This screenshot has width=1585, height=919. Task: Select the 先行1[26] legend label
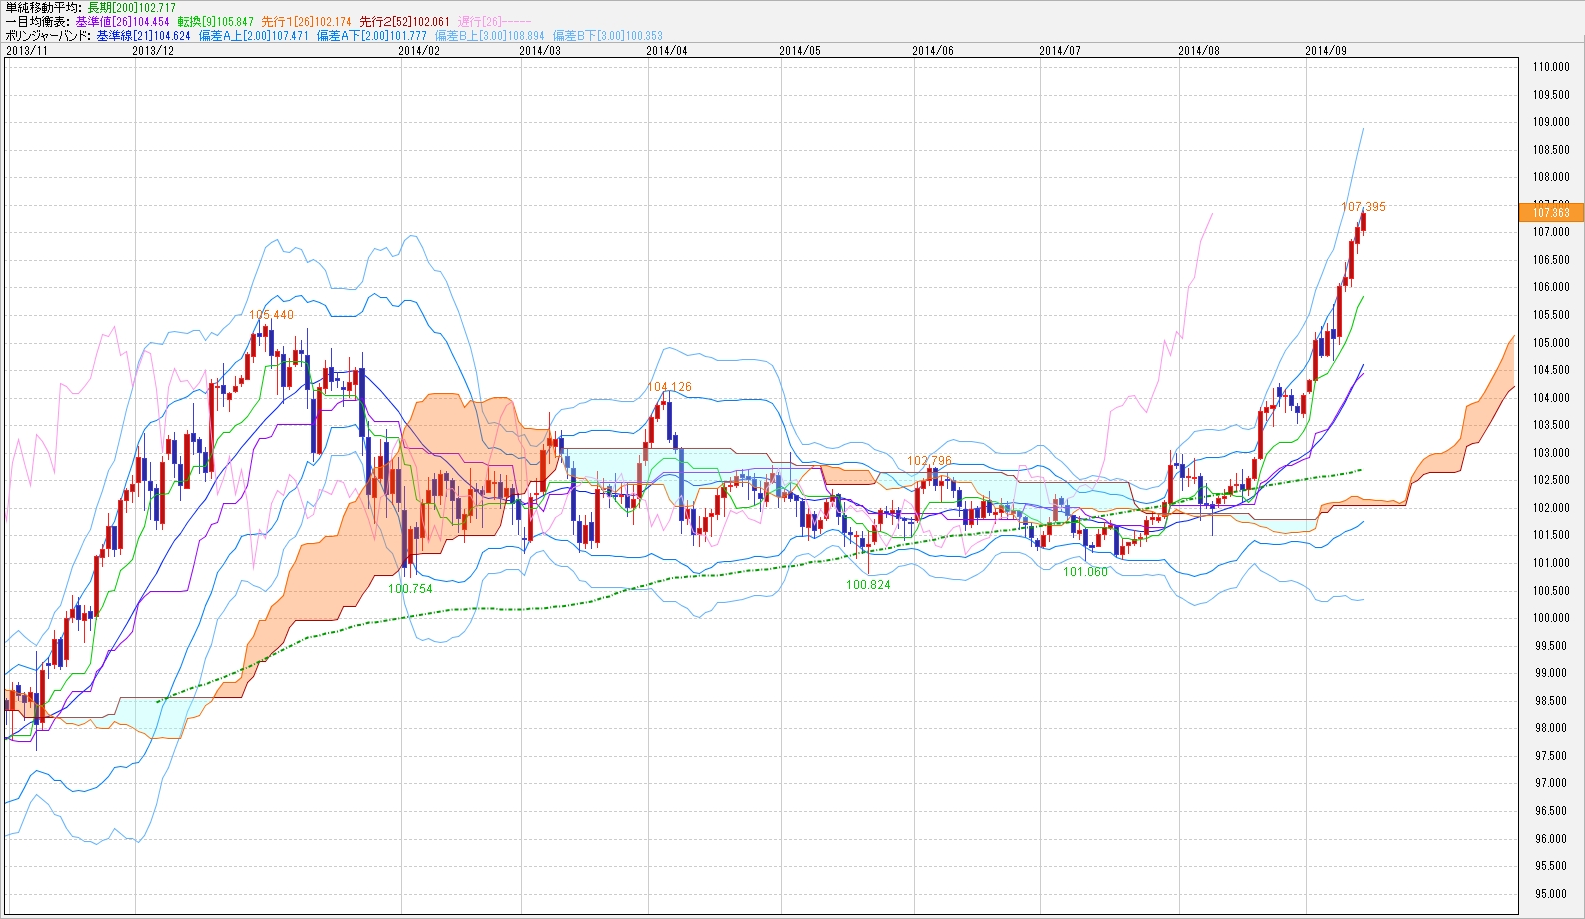click(x=306, y=22)
